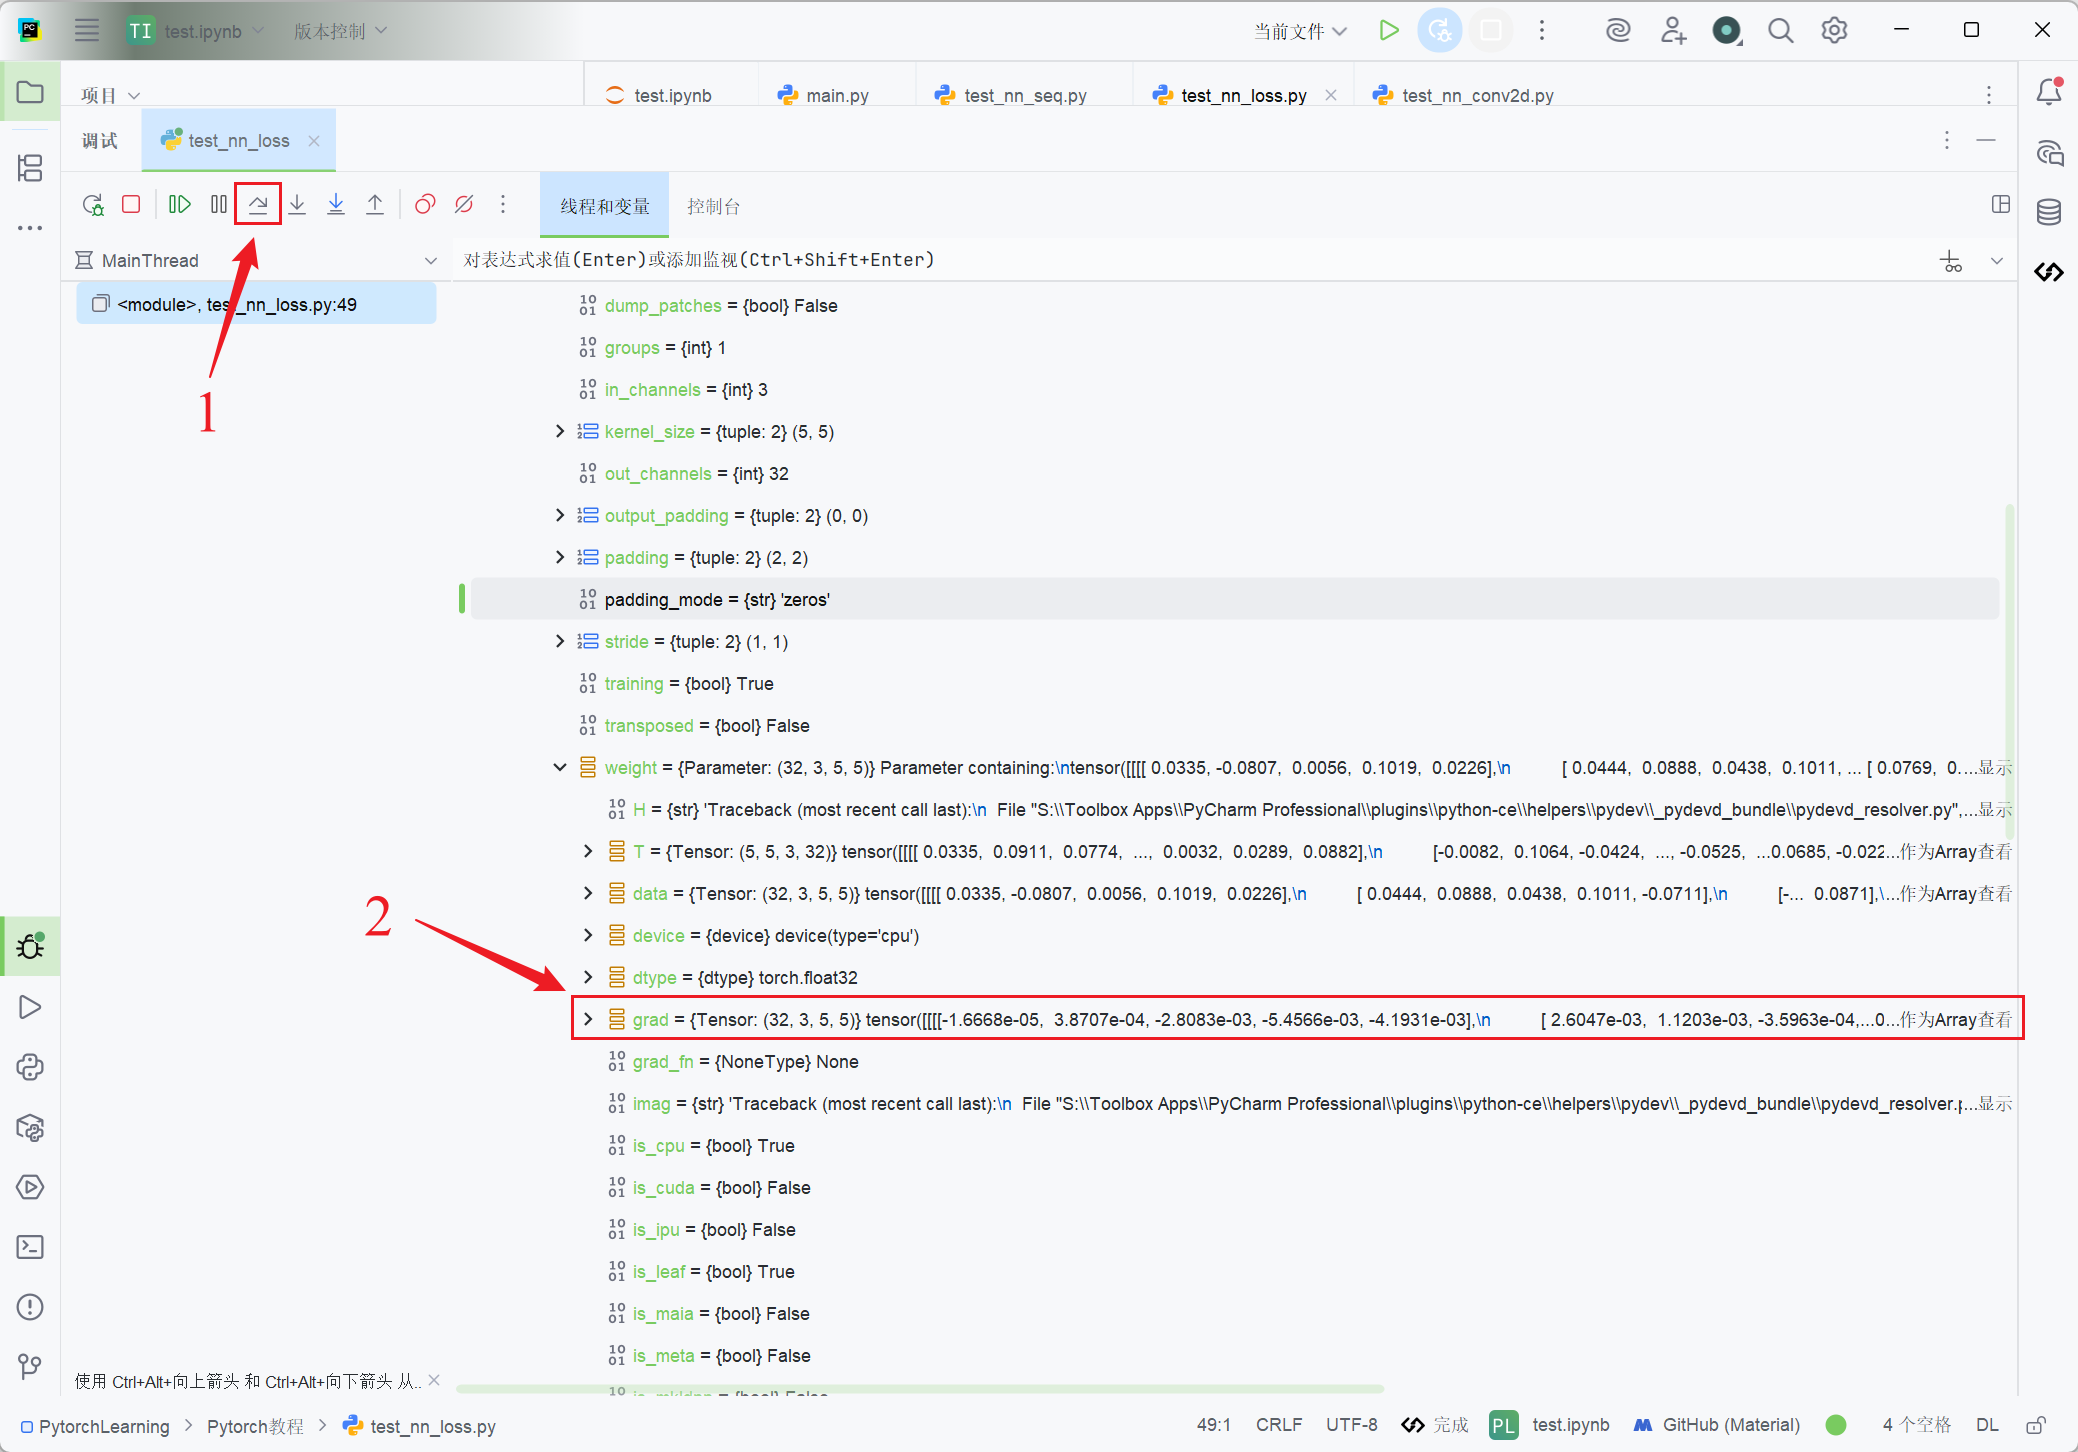Click the Step Out arrow icon
This screenshot has height=1452, width=2078.
click(375, 205)
